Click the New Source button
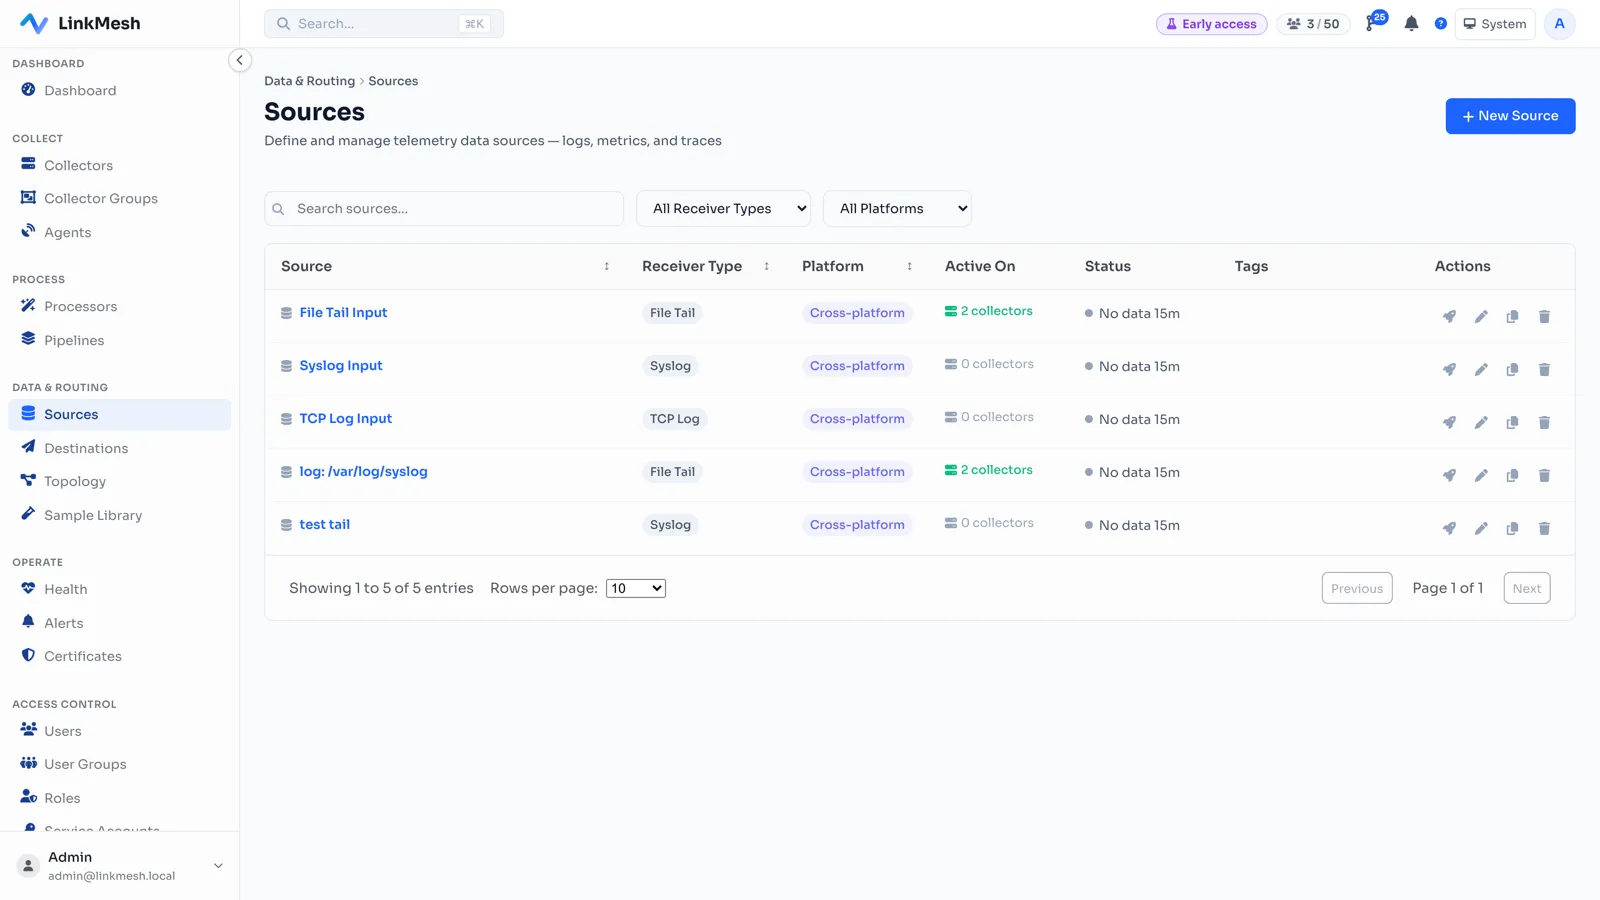The image size is (1600, 900). pyautogui.click(x=1510, y=116)
